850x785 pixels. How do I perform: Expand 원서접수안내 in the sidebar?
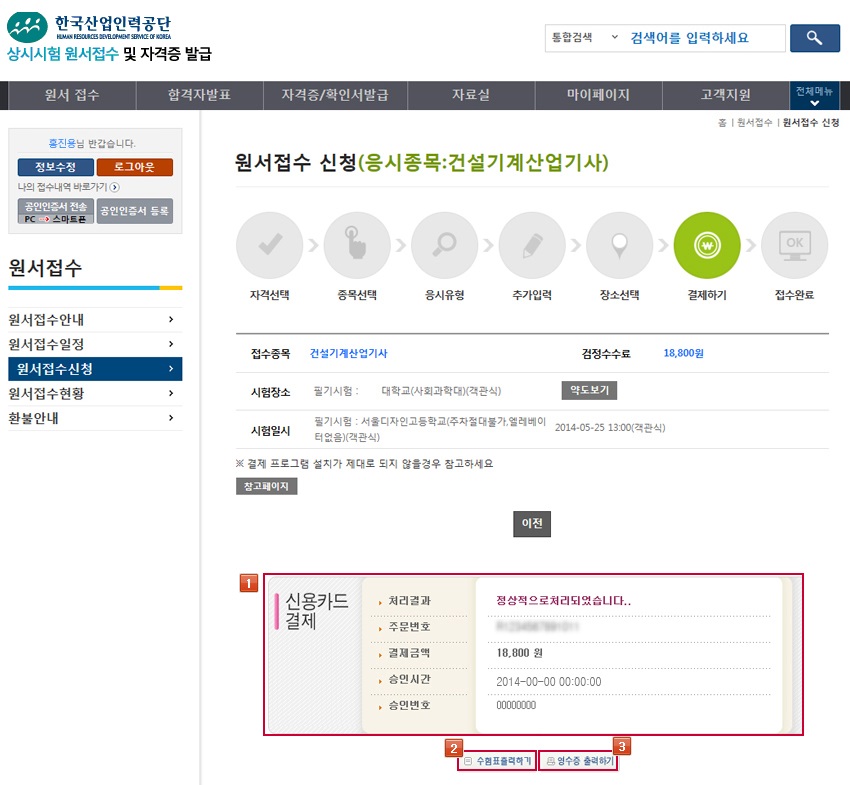(x=94, y=320)
